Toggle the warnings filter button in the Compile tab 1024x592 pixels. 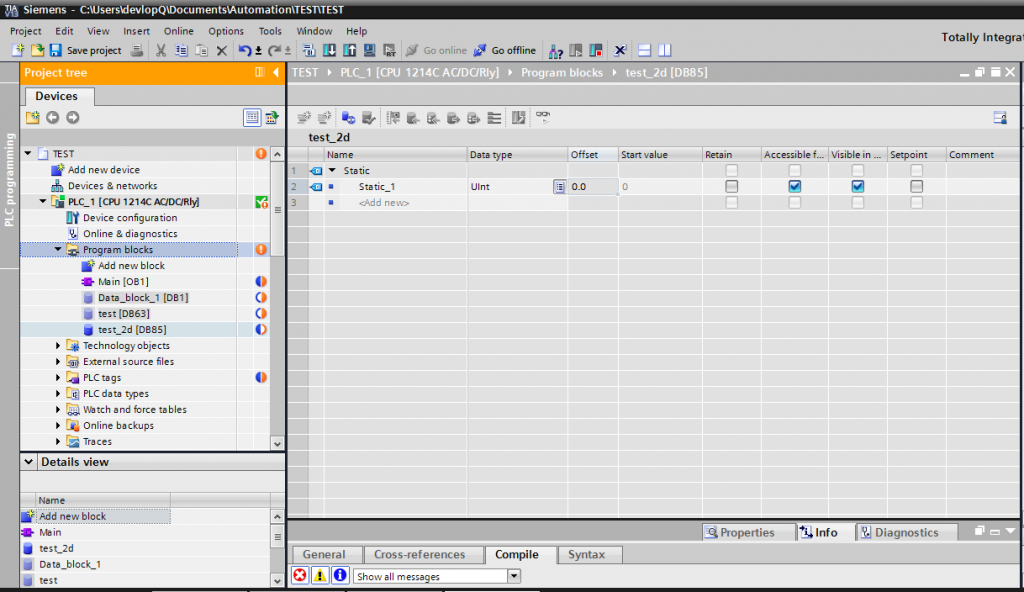click(320, 576)
